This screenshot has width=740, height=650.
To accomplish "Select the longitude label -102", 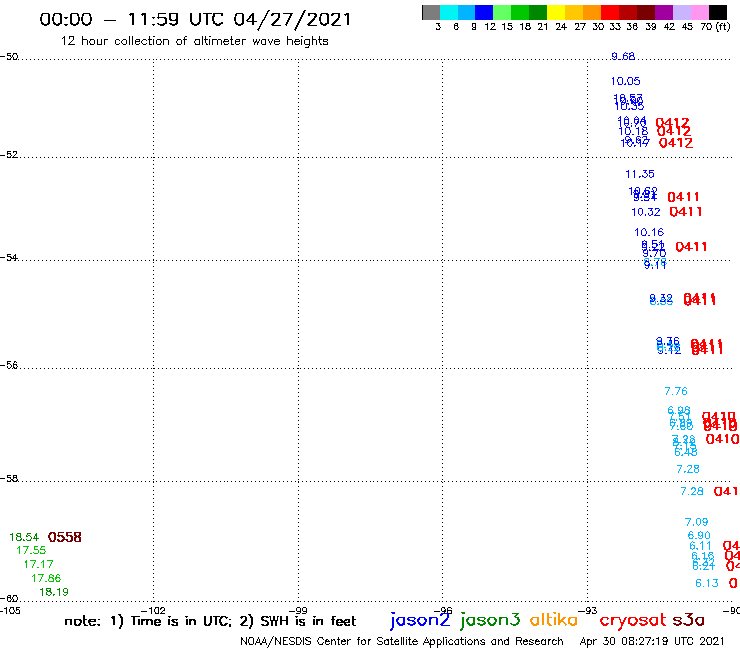I will [153, 611].
